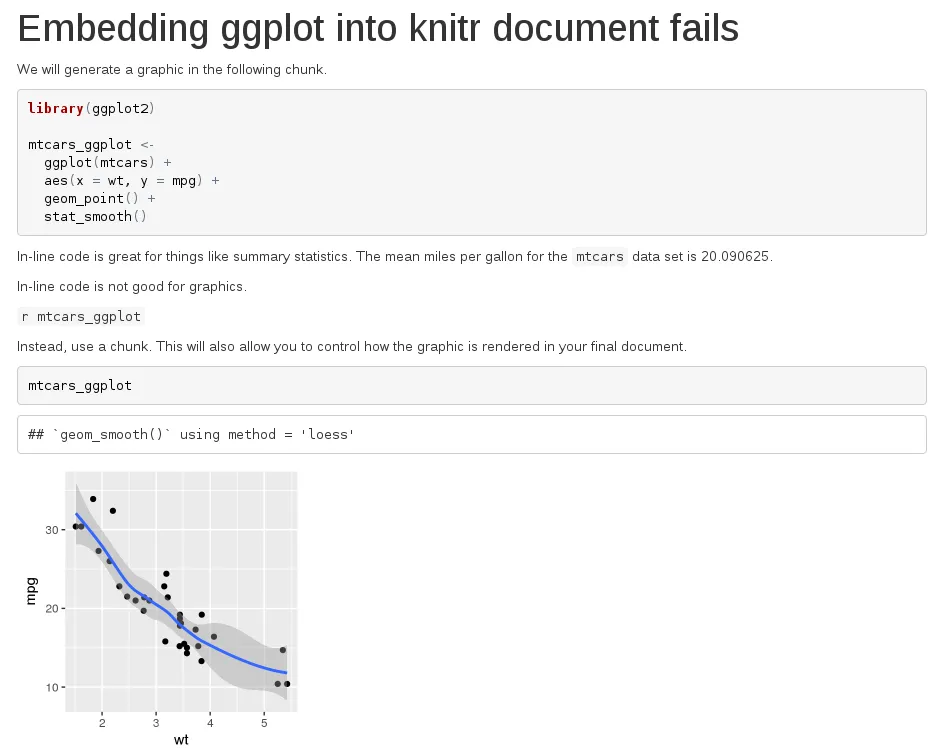Click the inline 'mtcars' code span
The image size is (939, 756).
point(599,256)
